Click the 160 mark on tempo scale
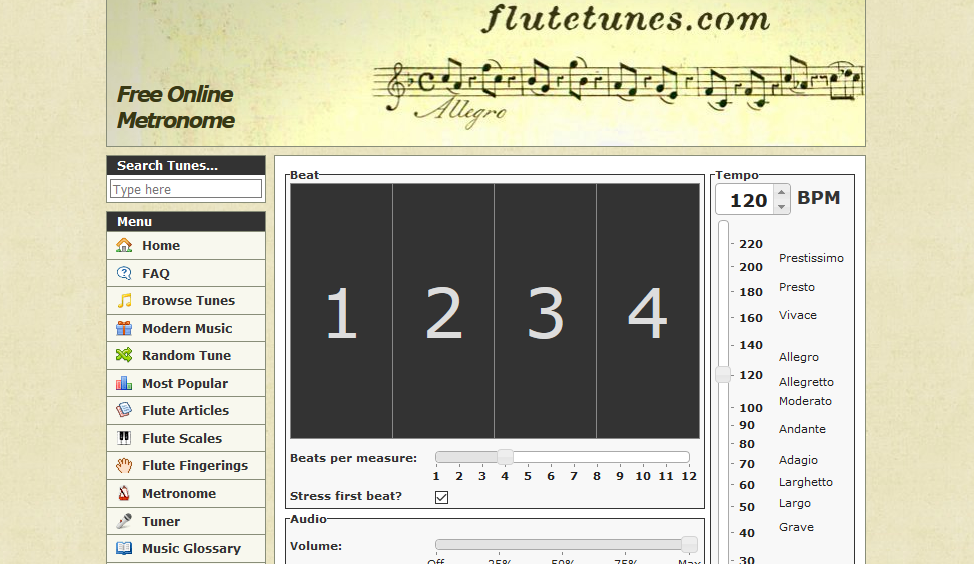This screenshot has height=564, width=974. [750, 318]
